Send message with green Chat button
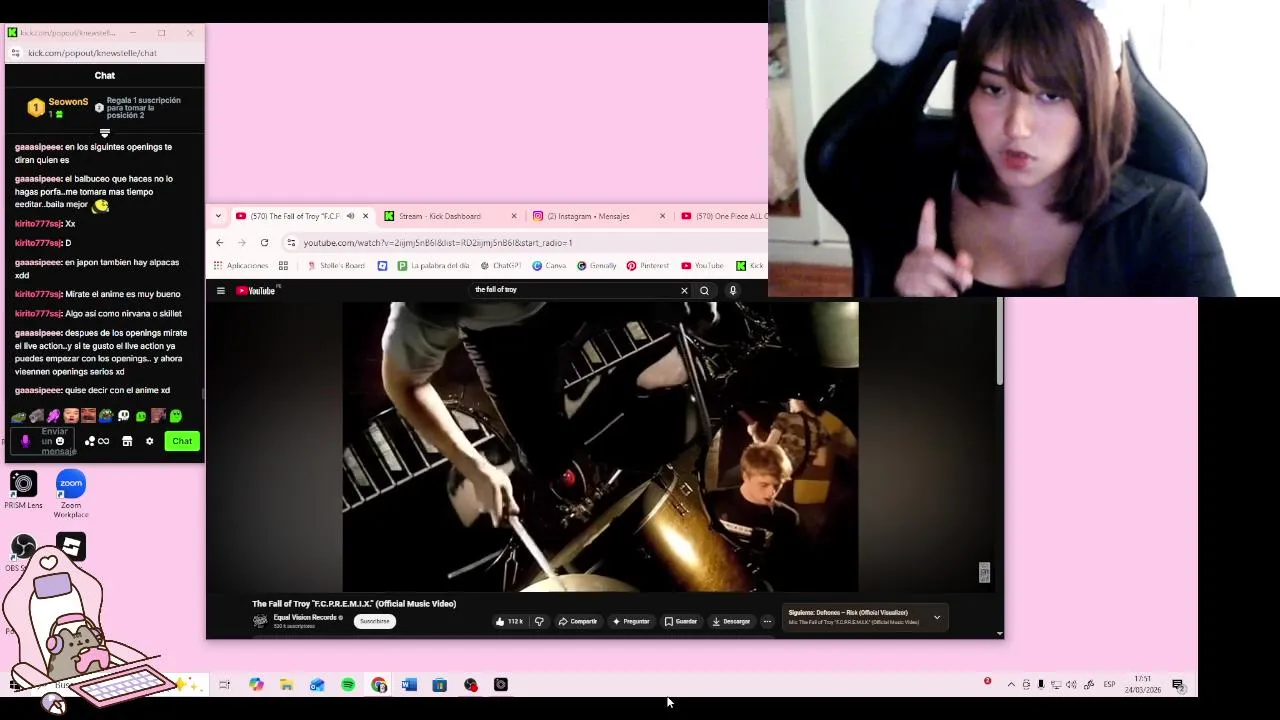The image size is (1280, 720). 182,441
